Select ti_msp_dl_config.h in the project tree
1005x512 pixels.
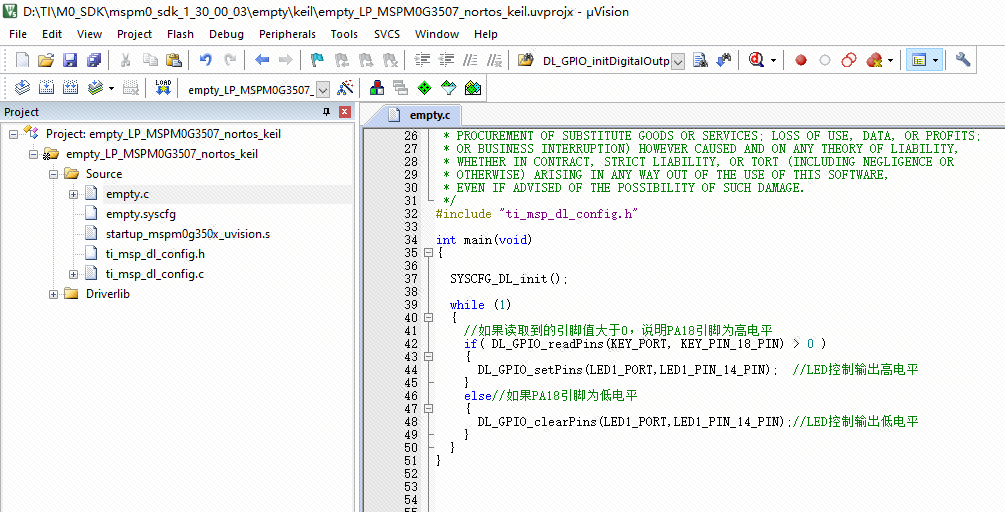coord(155,254)
